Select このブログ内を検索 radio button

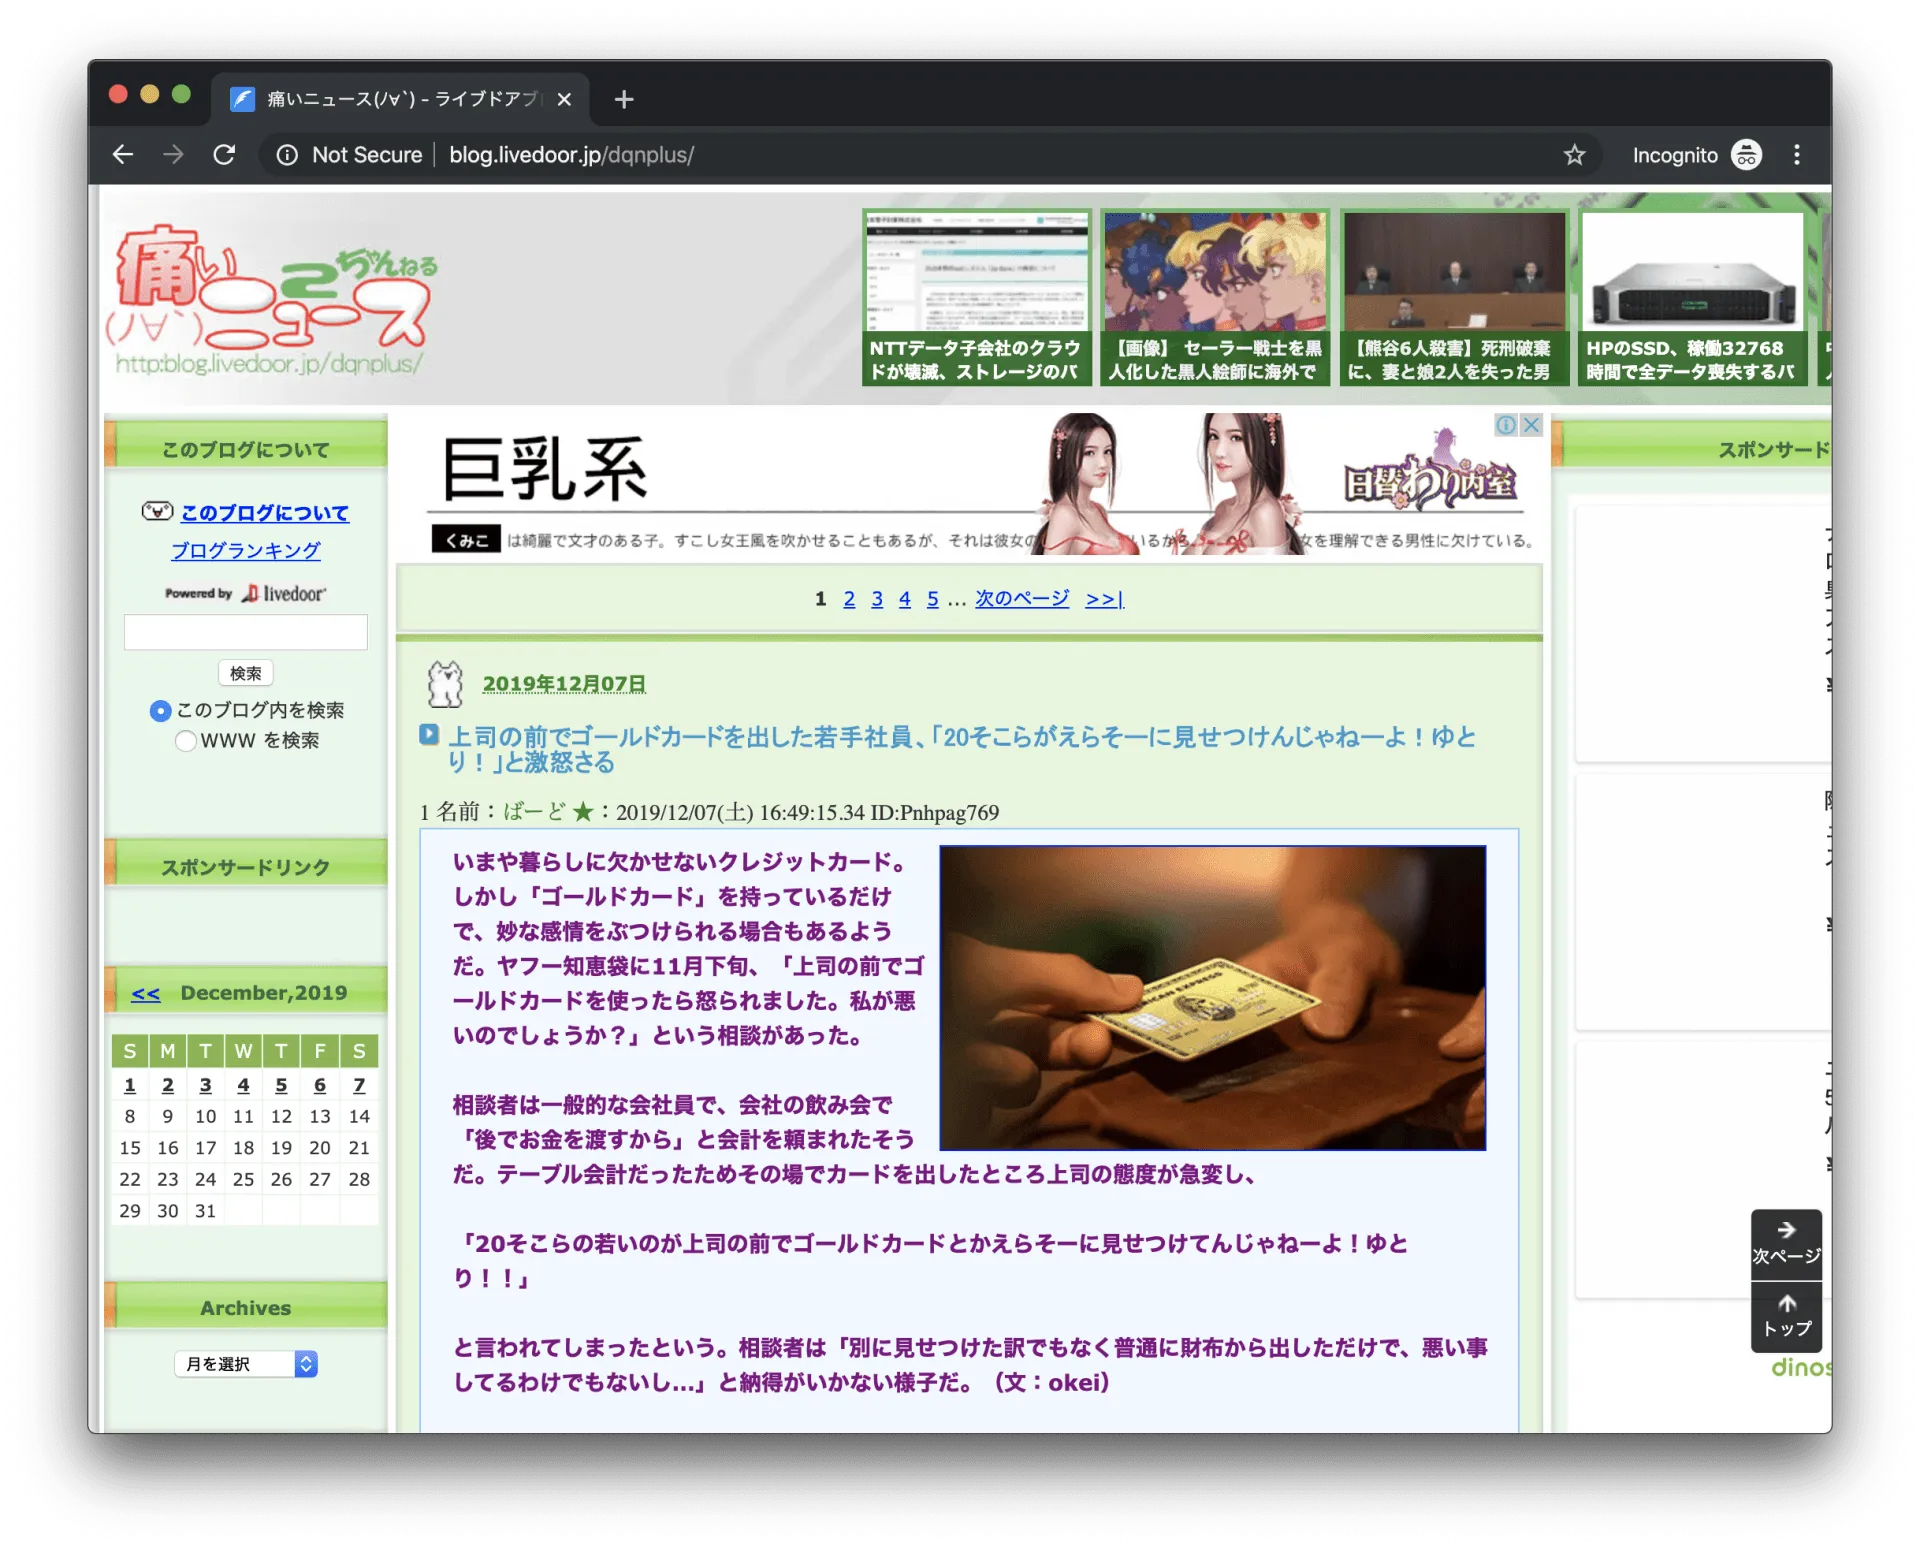pos(160,711)
